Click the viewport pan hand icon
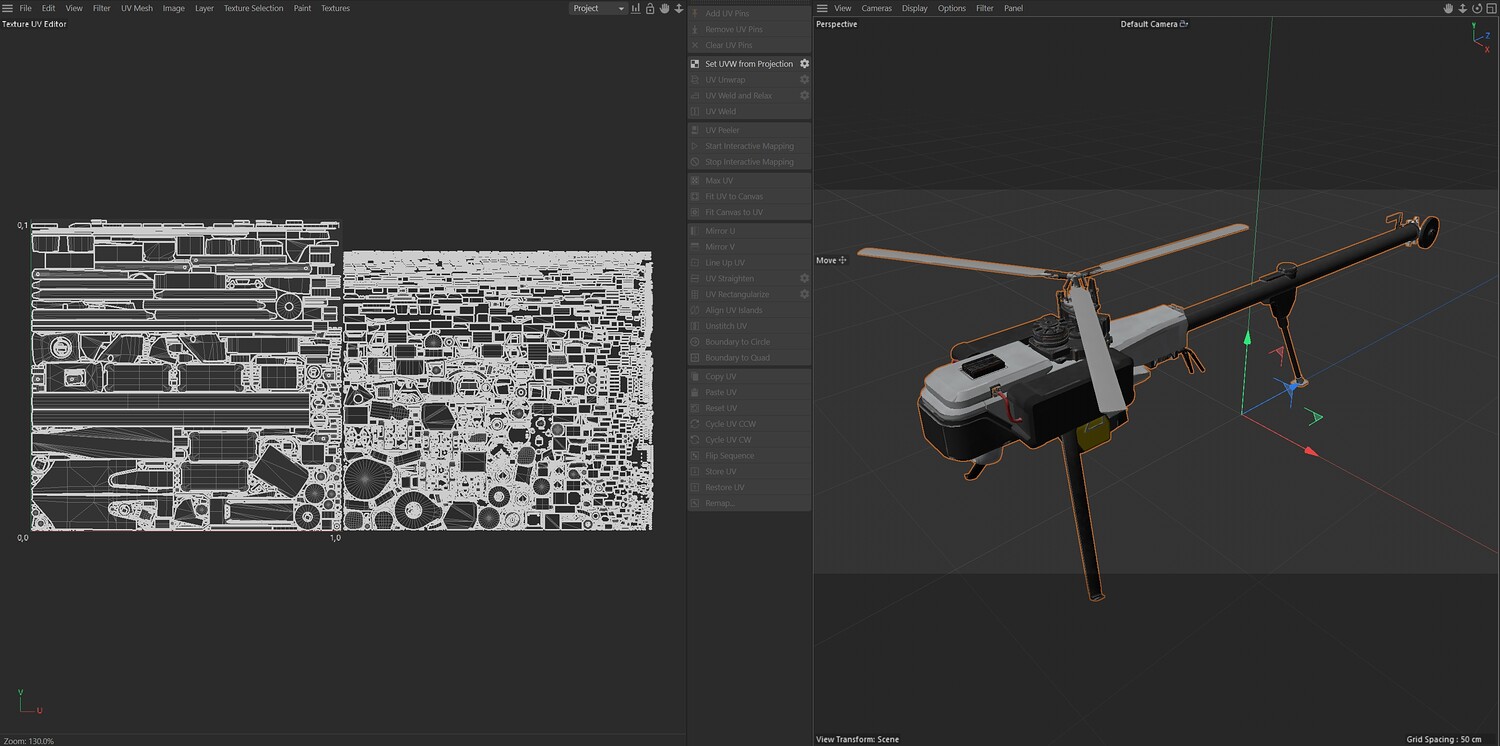1500x746 pixels. (x=1447, y=8)
